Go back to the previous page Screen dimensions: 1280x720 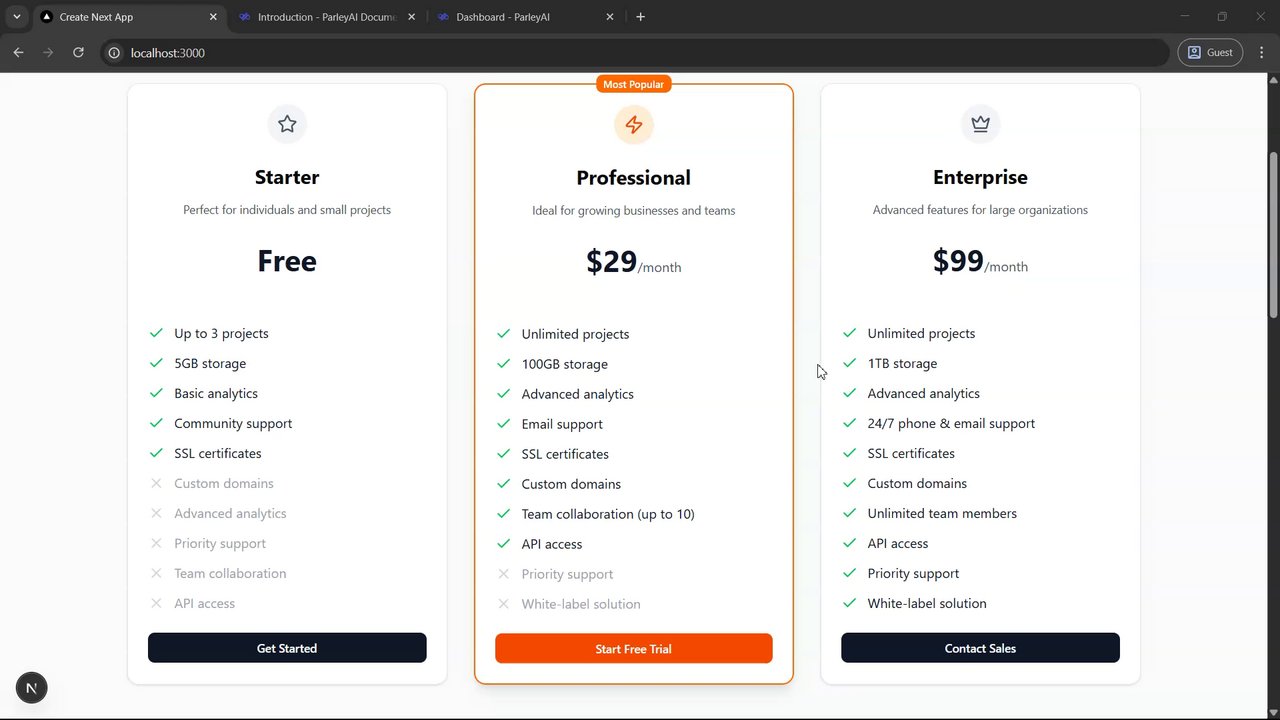[x=18, y=52]
